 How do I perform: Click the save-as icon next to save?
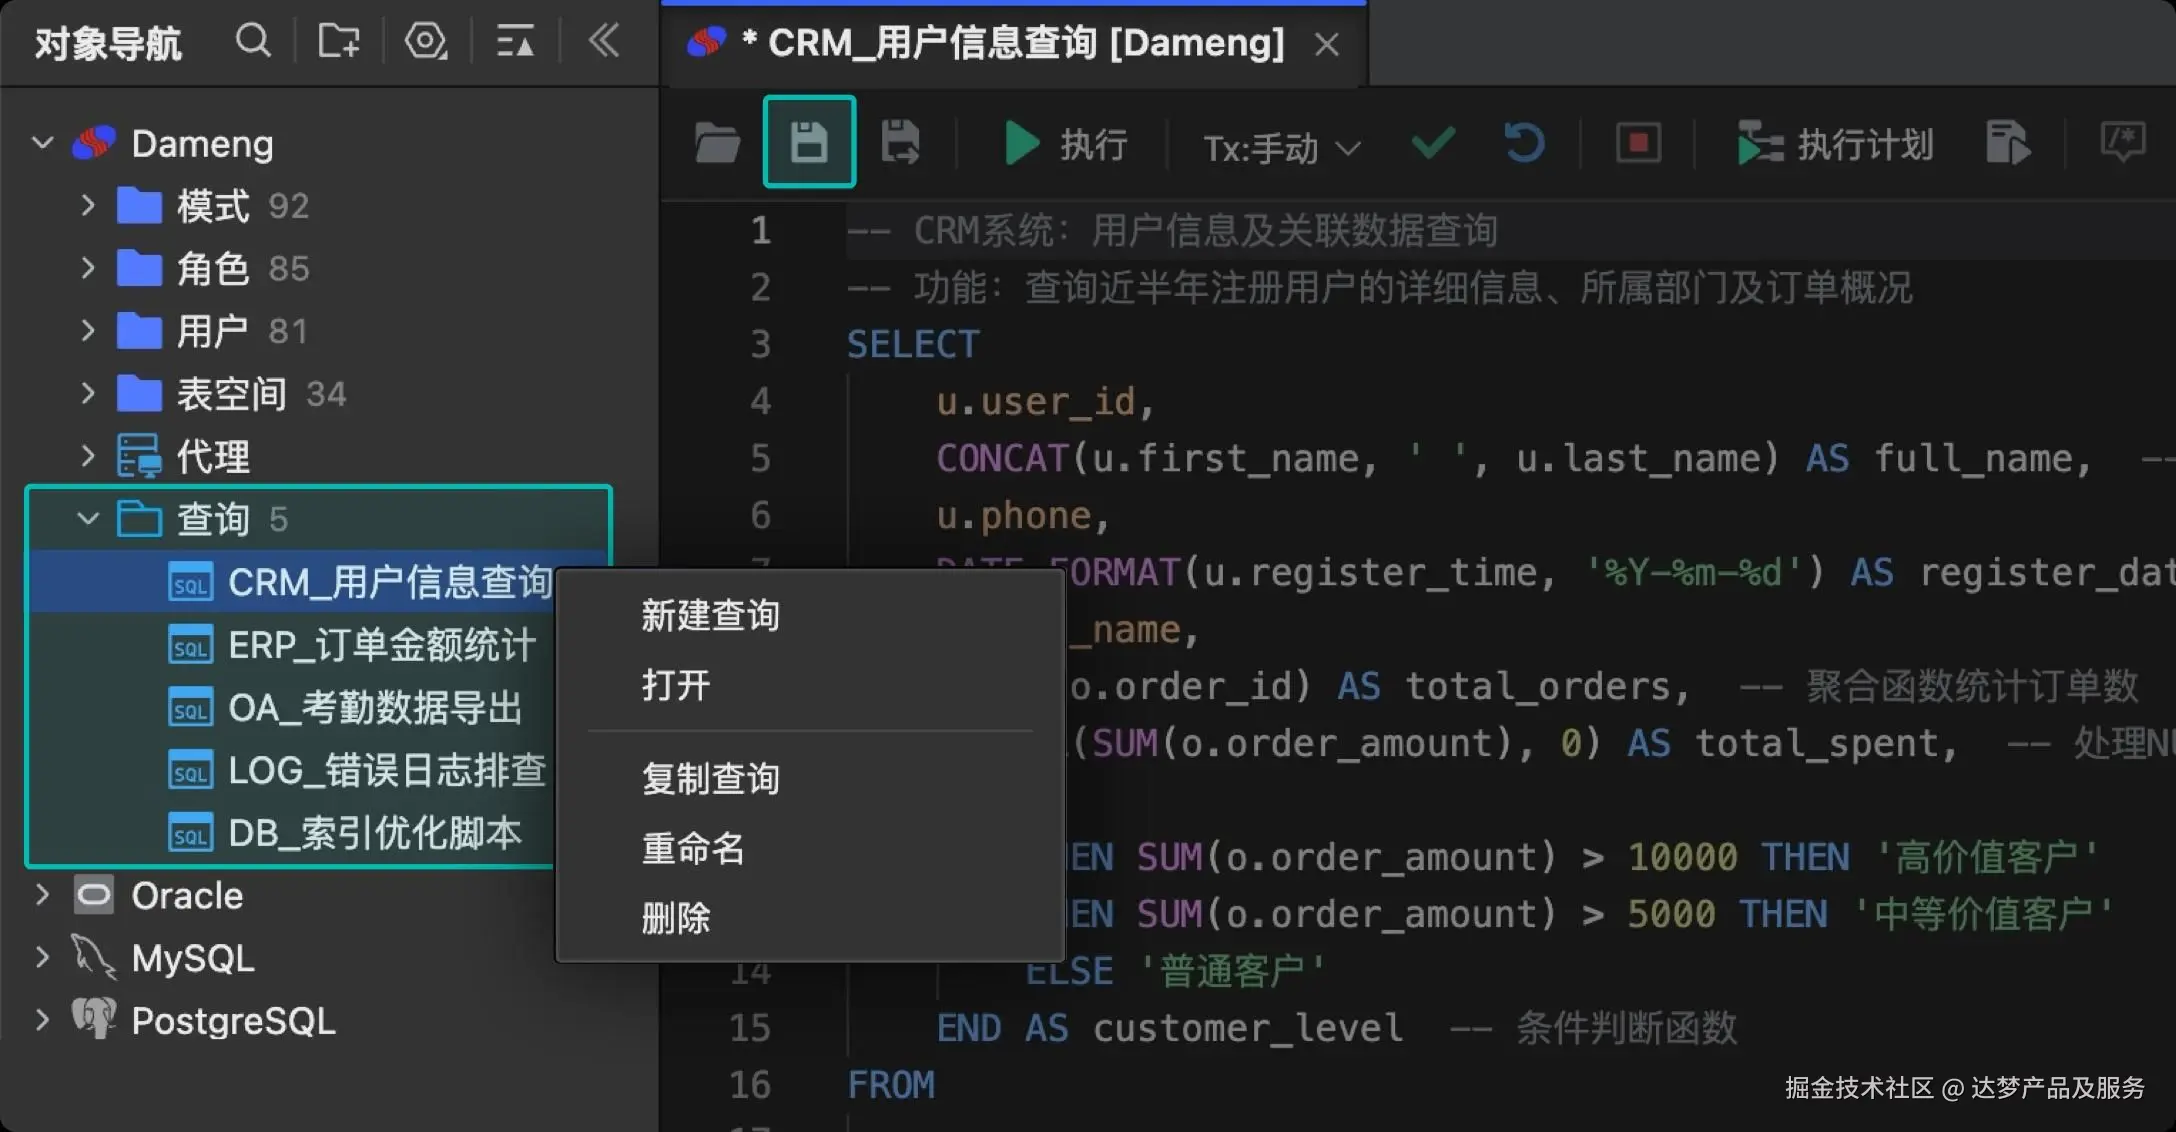click(900, 142)
